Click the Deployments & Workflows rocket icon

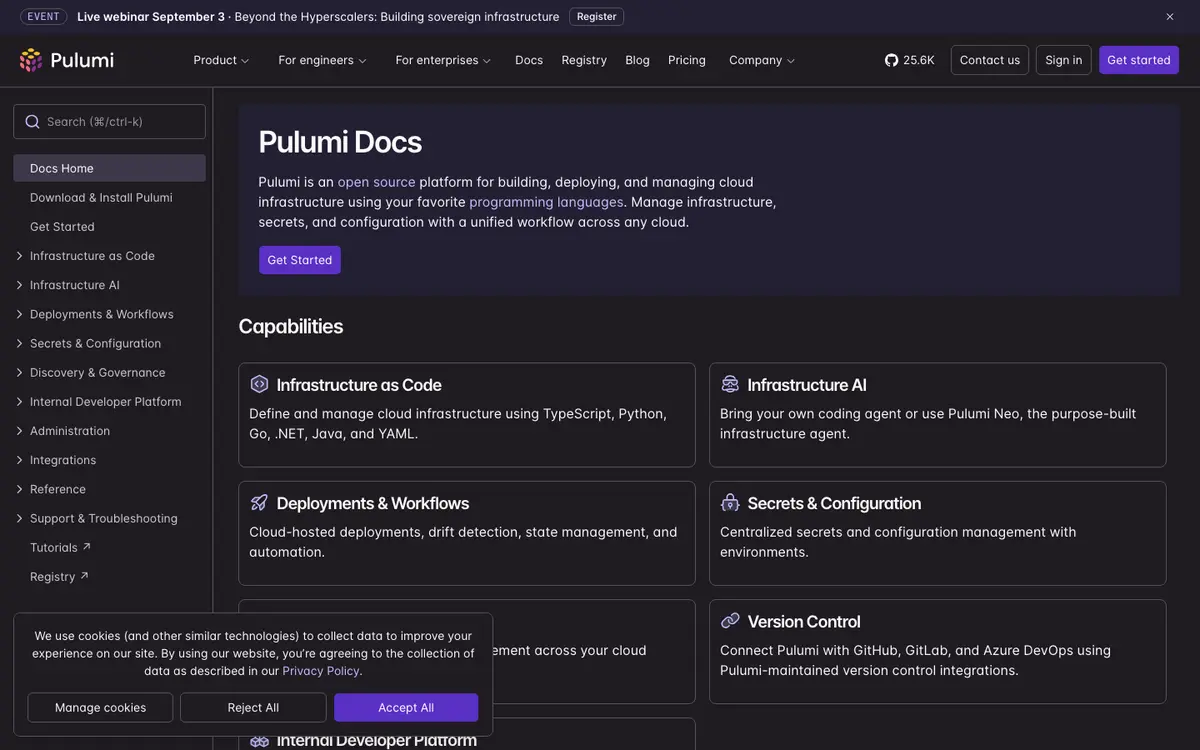[259, 503]
